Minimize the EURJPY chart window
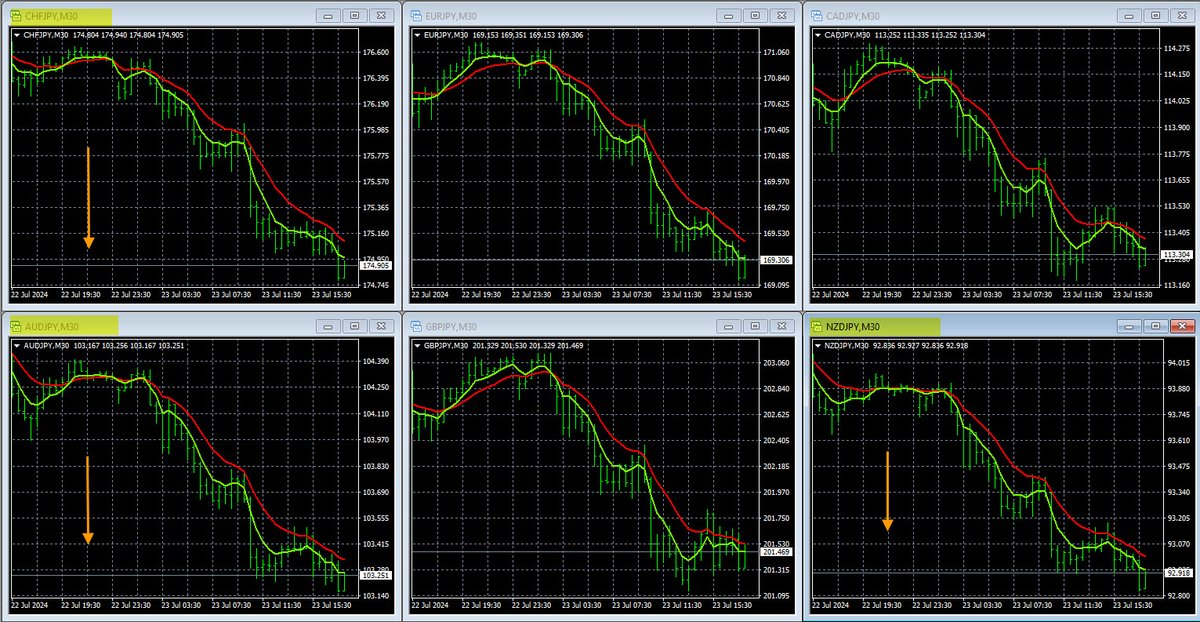This screenshot has width=1200, height=622. (727, 16)
